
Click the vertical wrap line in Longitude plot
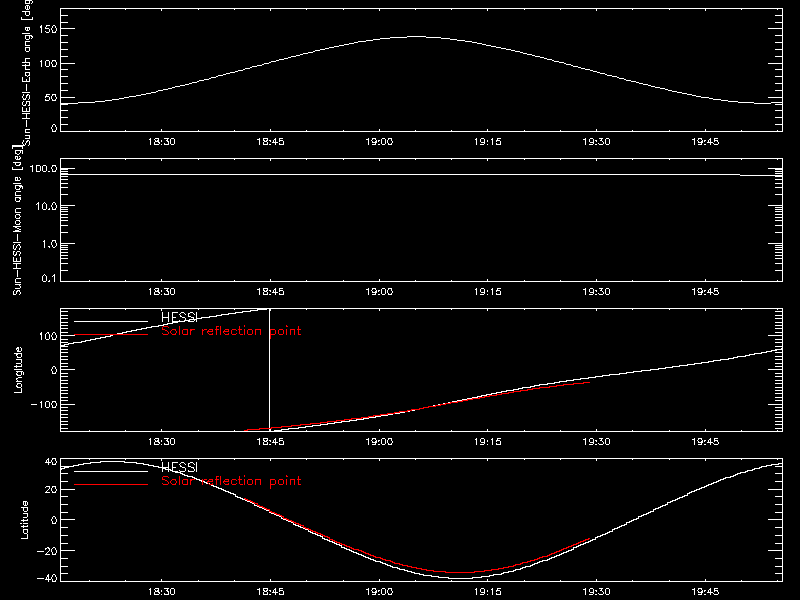(x=269, y=370)
